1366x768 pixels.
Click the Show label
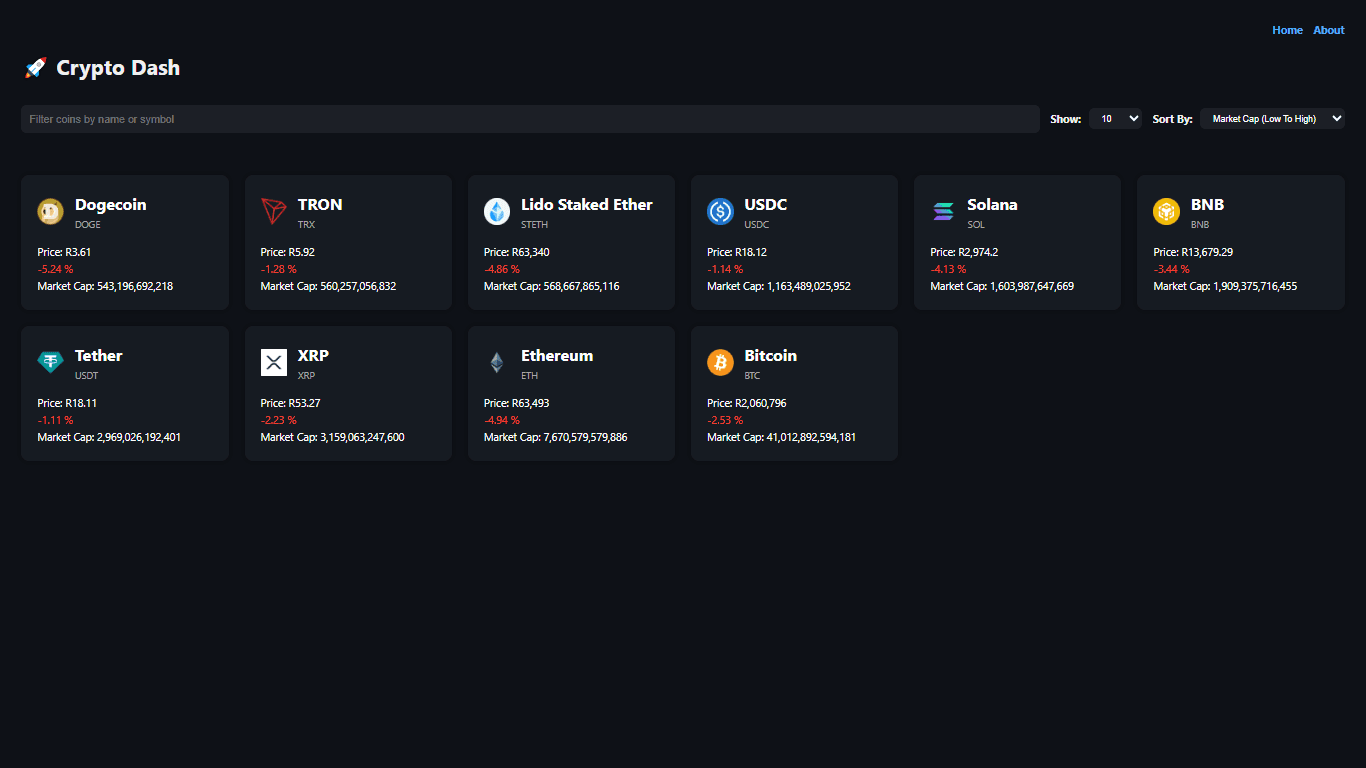(x=1066, y=119)
